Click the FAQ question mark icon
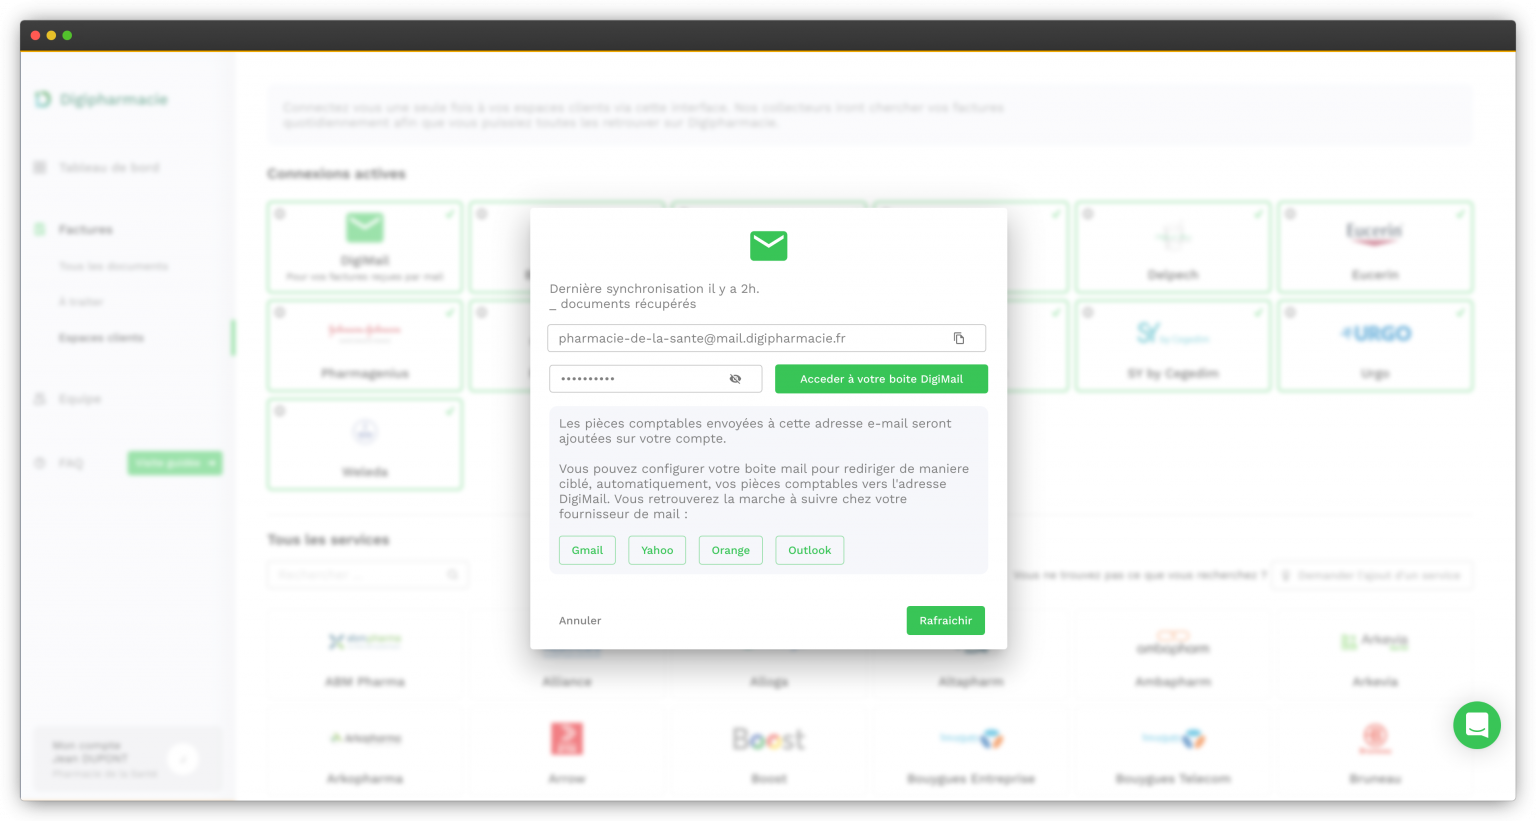The height and width of the screenshot is (821, 1536). [x=42, y=463]
